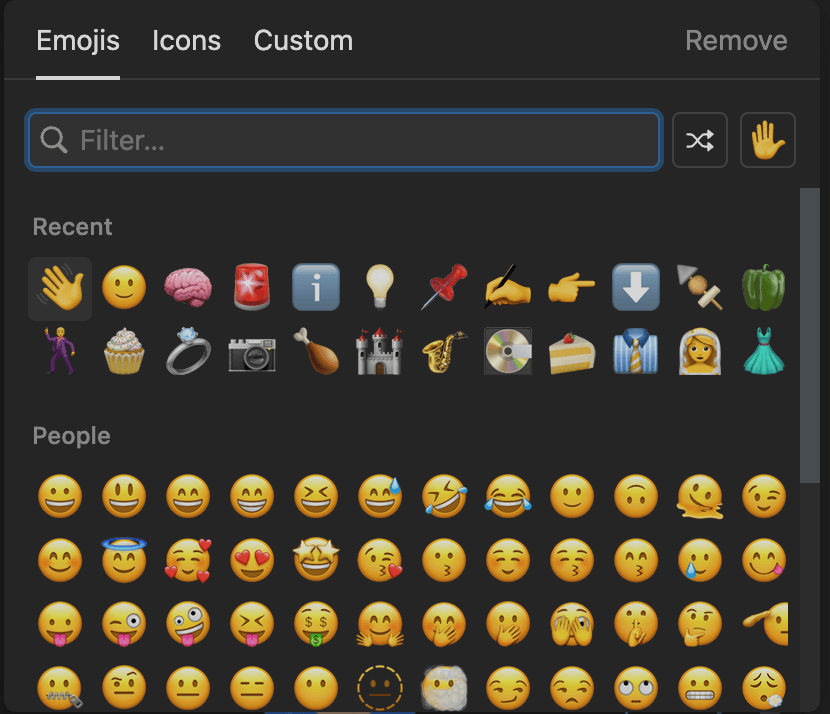Screen dimensions: 830x714
Task: Pick the heart-eyes face emoji
Action: click(252, 560)
